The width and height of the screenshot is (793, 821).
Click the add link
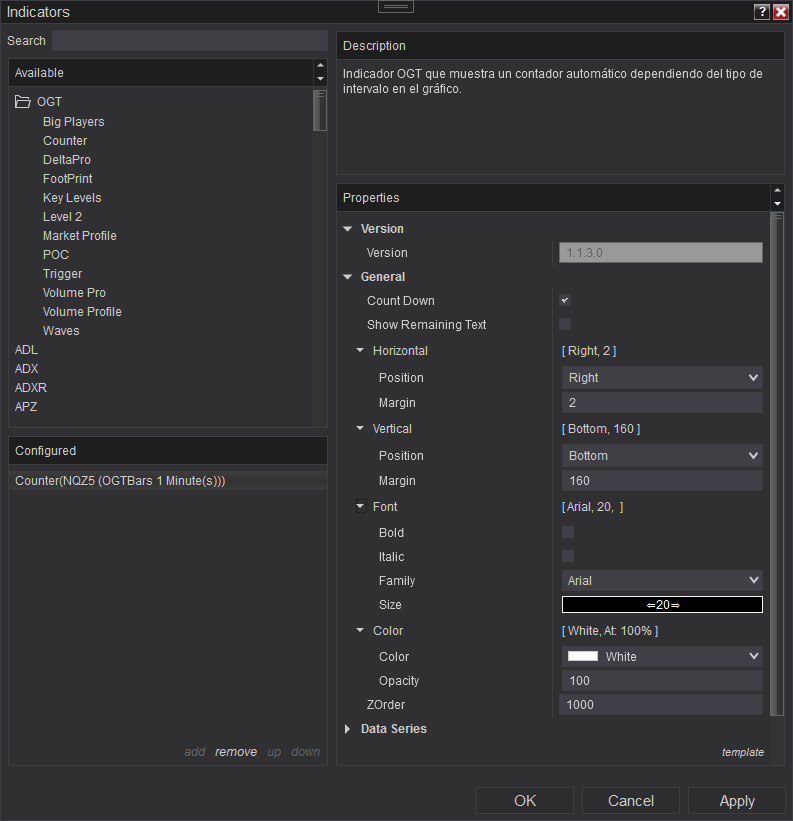click(x=195, y=752)
